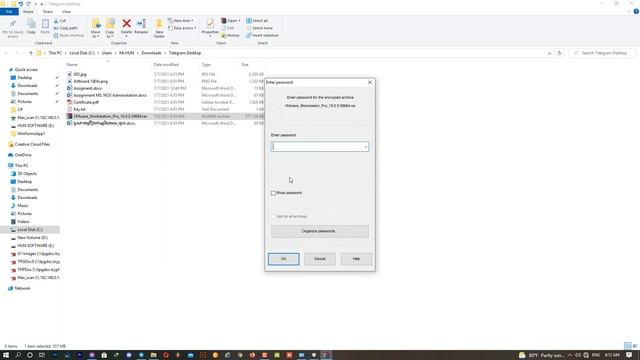Click the Windows Start button
The height and width of the screenshot is (360, 640).
point(6,355)
